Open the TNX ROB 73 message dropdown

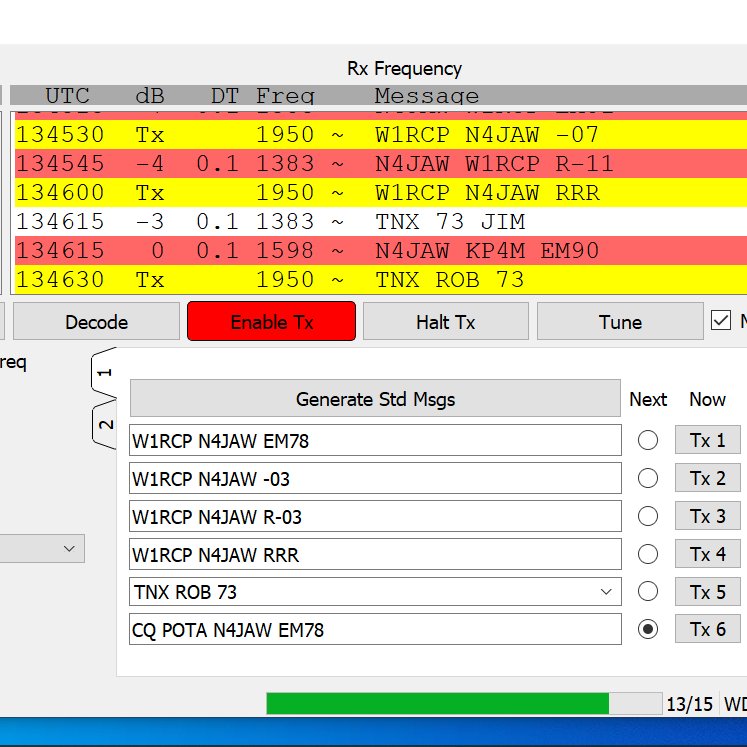coord(606,592)
